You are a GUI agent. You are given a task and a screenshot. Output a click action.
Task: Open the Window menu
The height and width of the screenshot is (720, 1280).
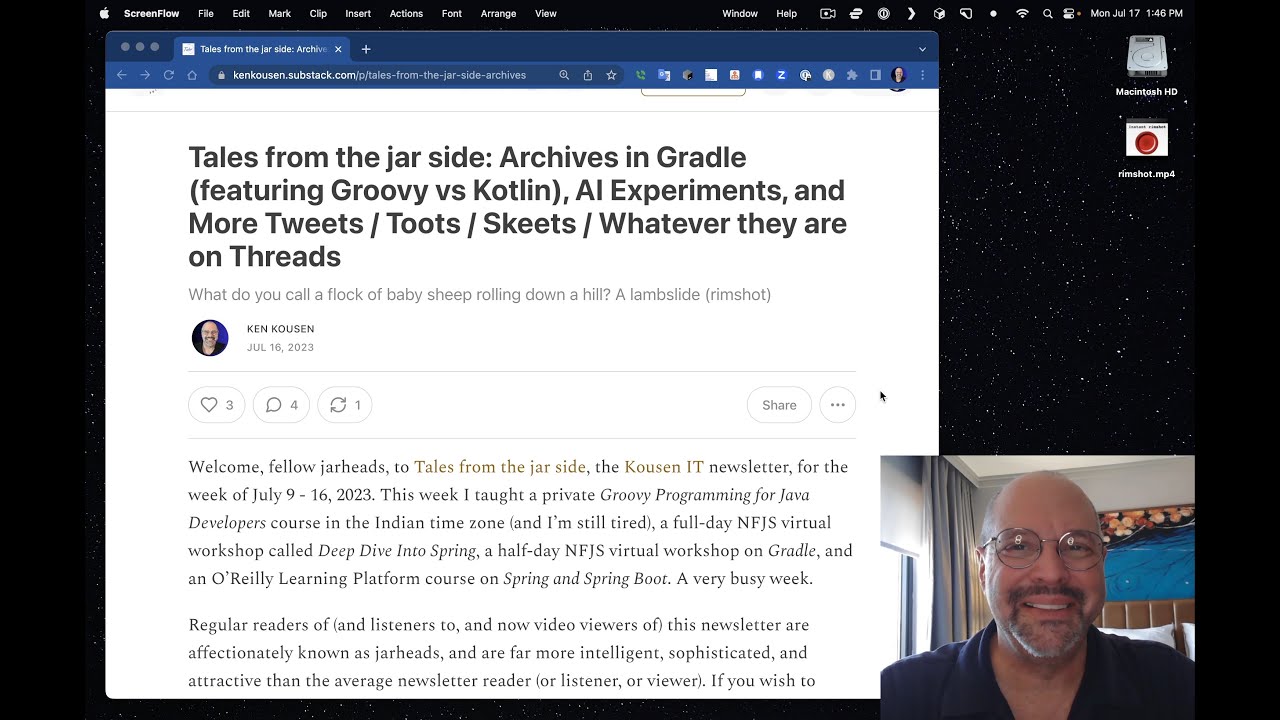click(740, 13)
